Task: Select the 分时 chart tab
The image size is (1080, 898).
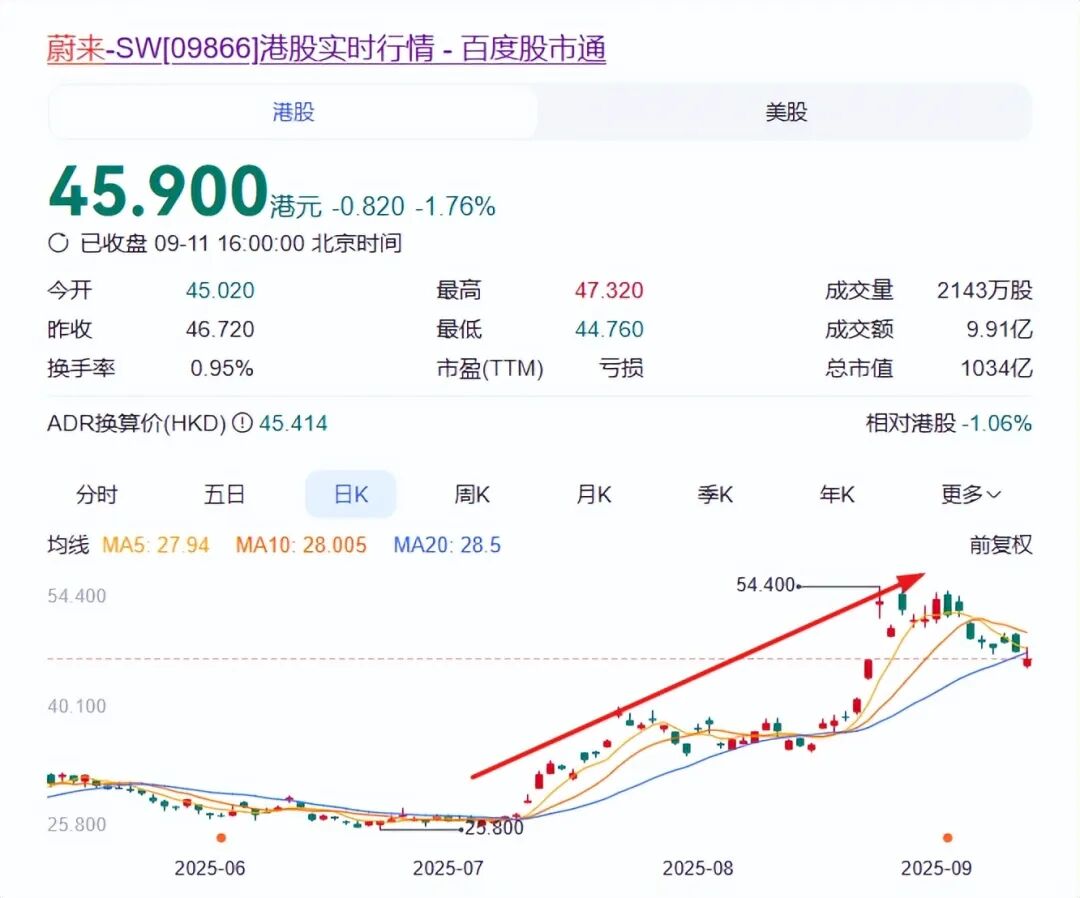Action: [x=96, y=494]
